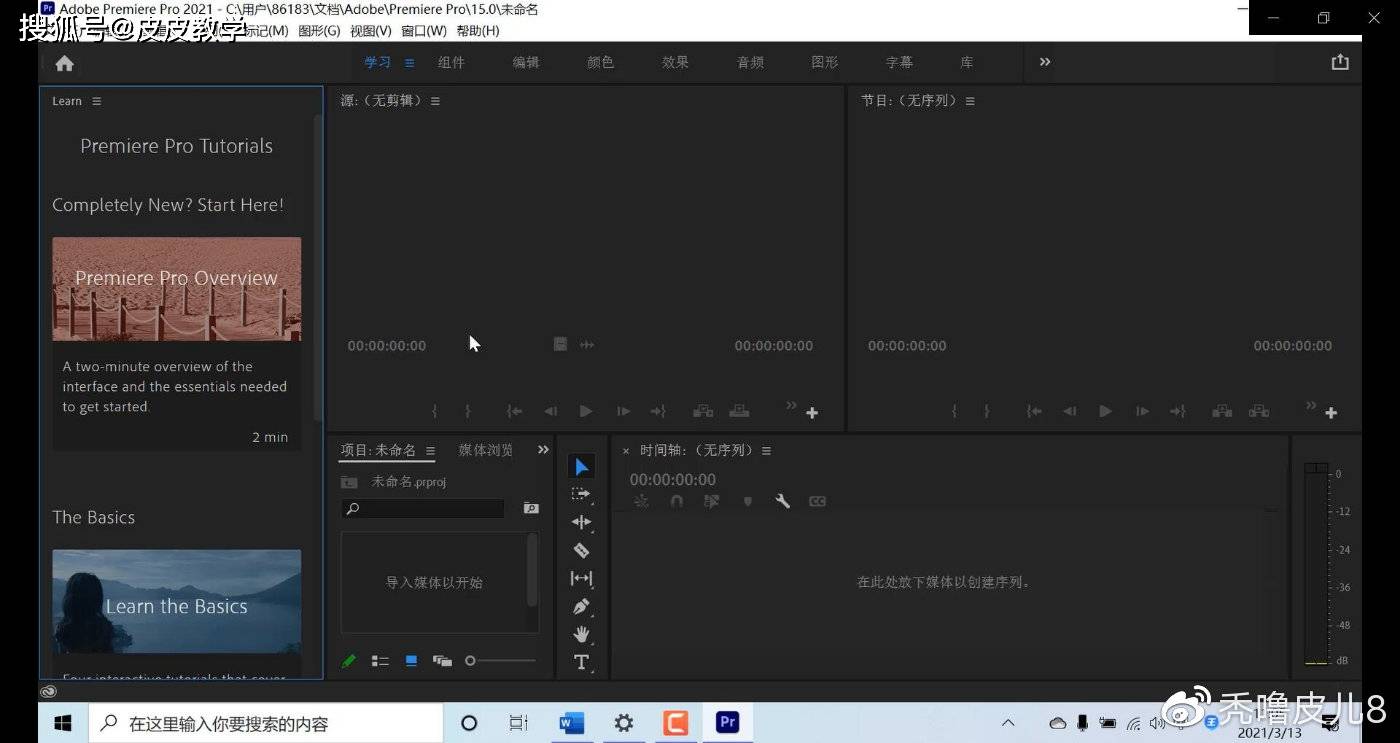Expand workspace overflow chevrons
Screen dimensions: 1400x743
click(1045, 62)
